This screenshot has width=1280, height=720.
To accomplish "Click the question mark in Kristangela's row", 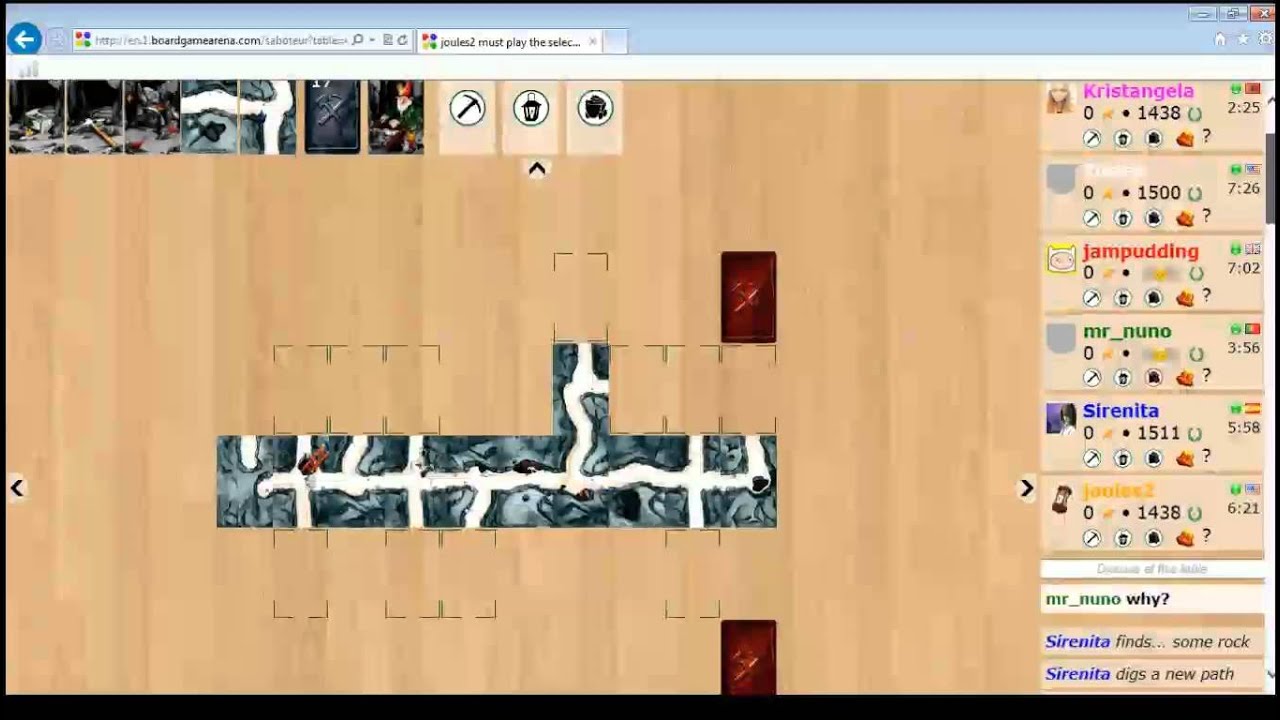I will pyautogui.click(x=1207, y=136).
